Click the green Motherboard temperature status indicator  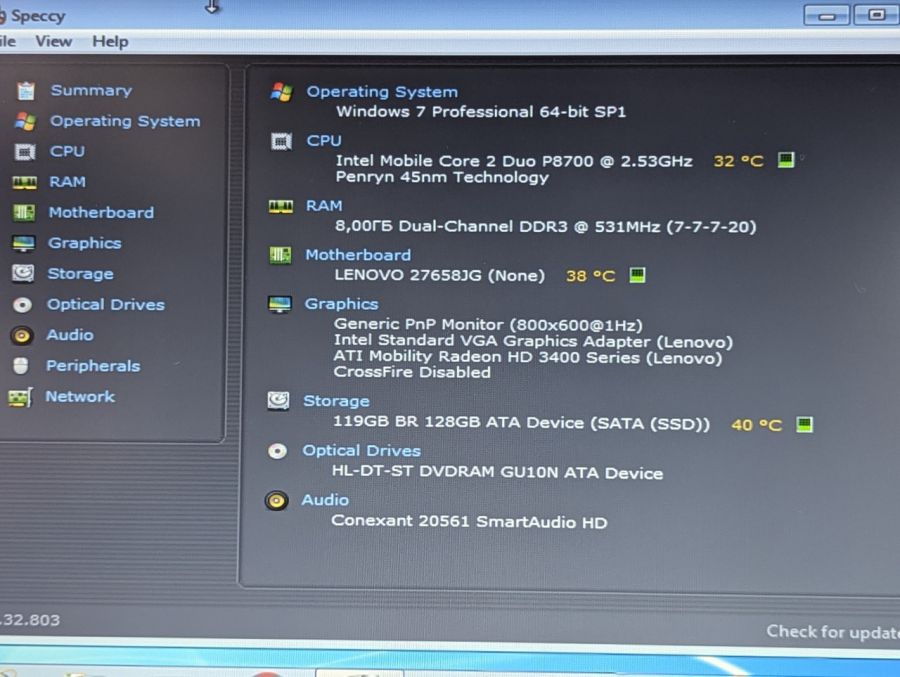click(637, 275)
